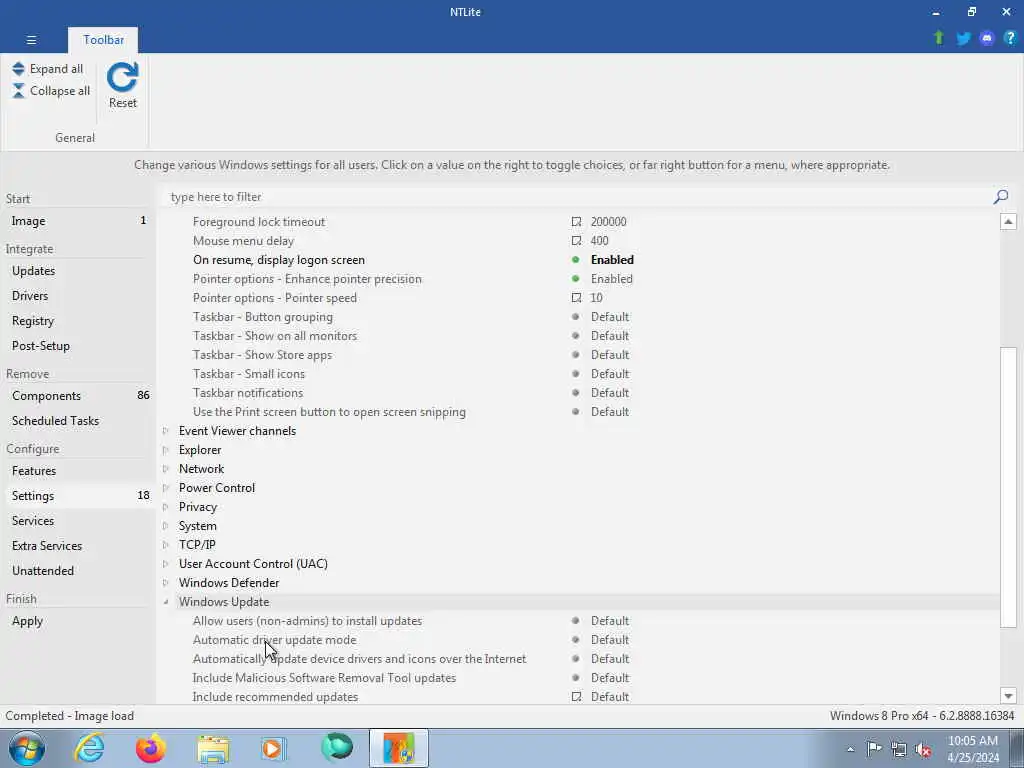This screenshot has height=768, width=1024.
Task: Click the type here to filter field
Action: [578, 197]
